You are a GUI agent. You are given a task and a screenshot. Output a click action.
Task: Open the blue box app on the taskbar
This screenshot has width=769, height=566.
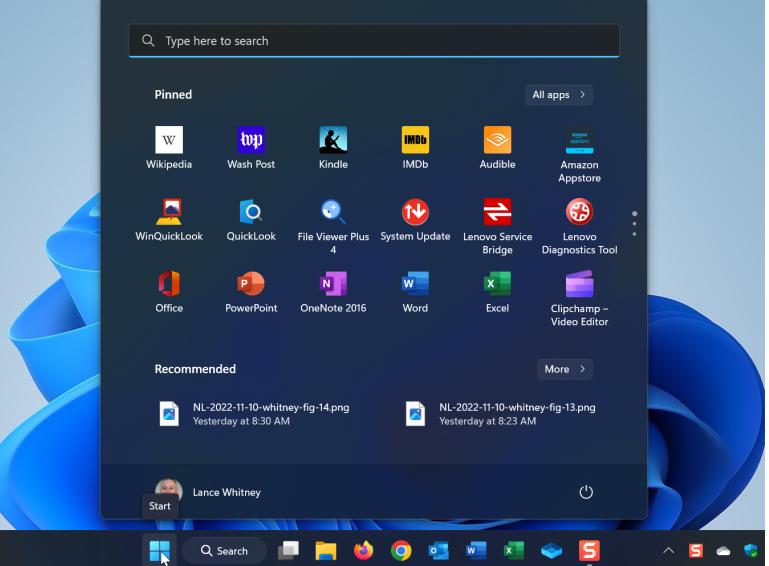click(x=551, y=551)
